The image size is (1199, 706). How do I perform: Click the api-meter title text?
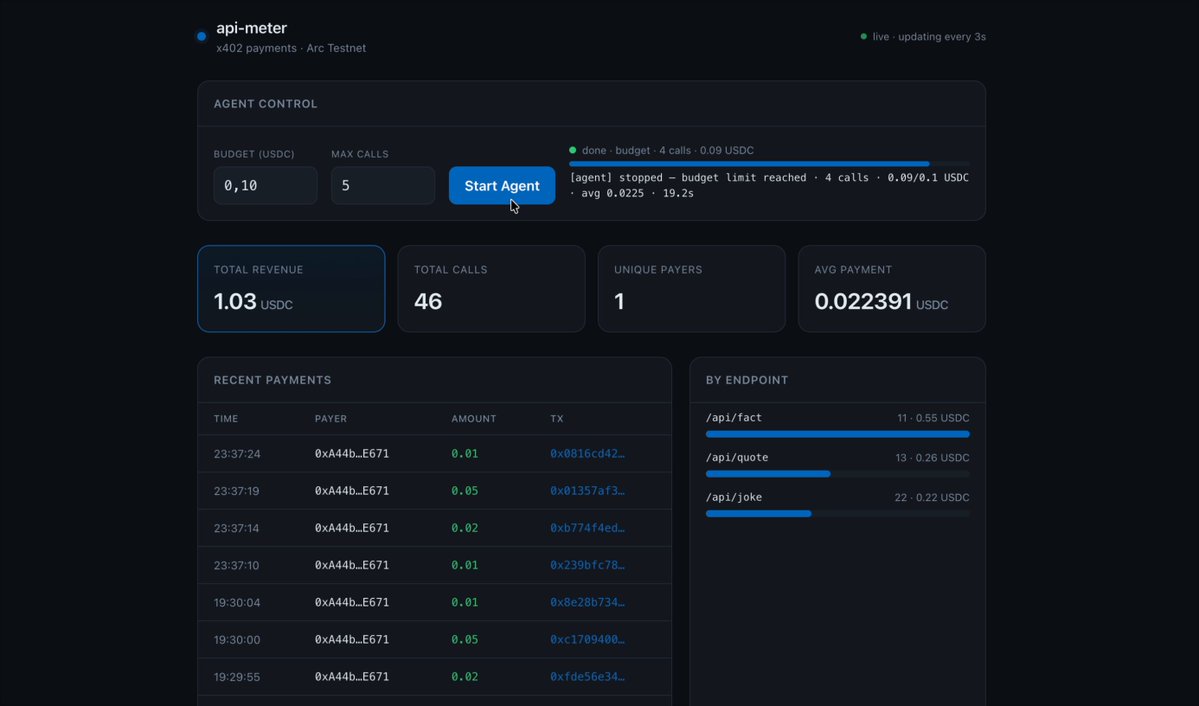(x=252, y=28)
